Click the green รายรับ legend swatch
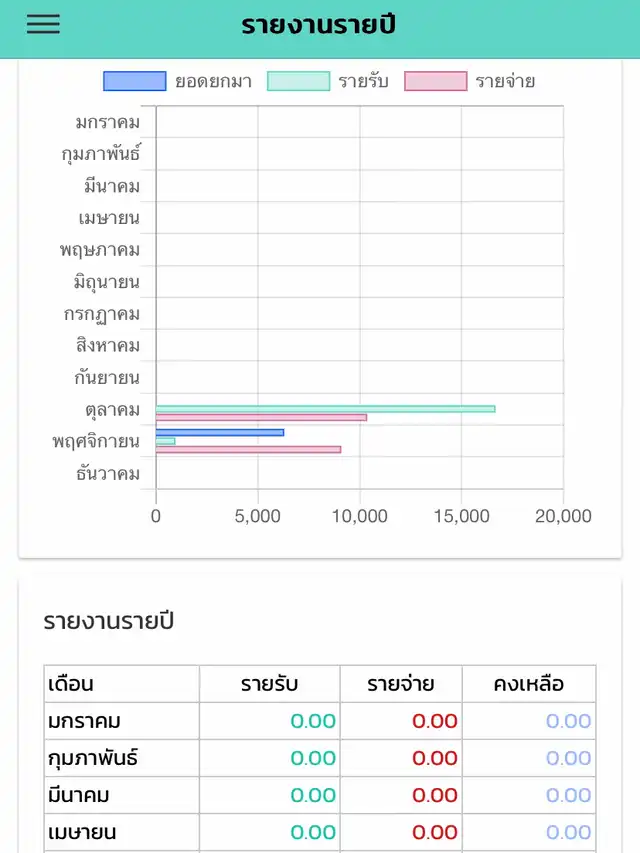Image resolution: width=640 pixels, height=853 pixels. pyautogui.click(x=298, y=82)
